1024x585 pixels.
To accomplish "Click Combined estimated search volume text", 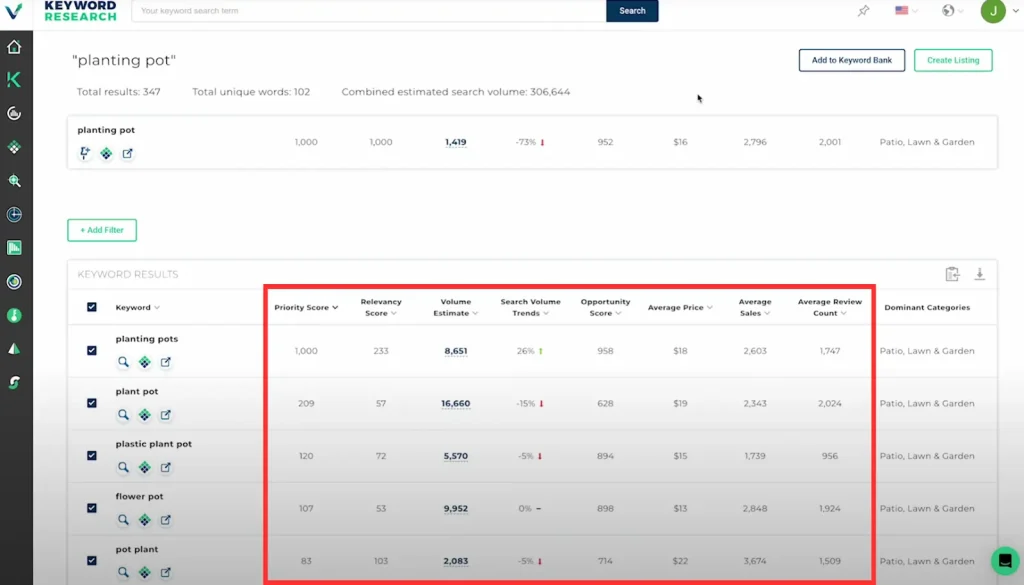I will pos(456,92).
